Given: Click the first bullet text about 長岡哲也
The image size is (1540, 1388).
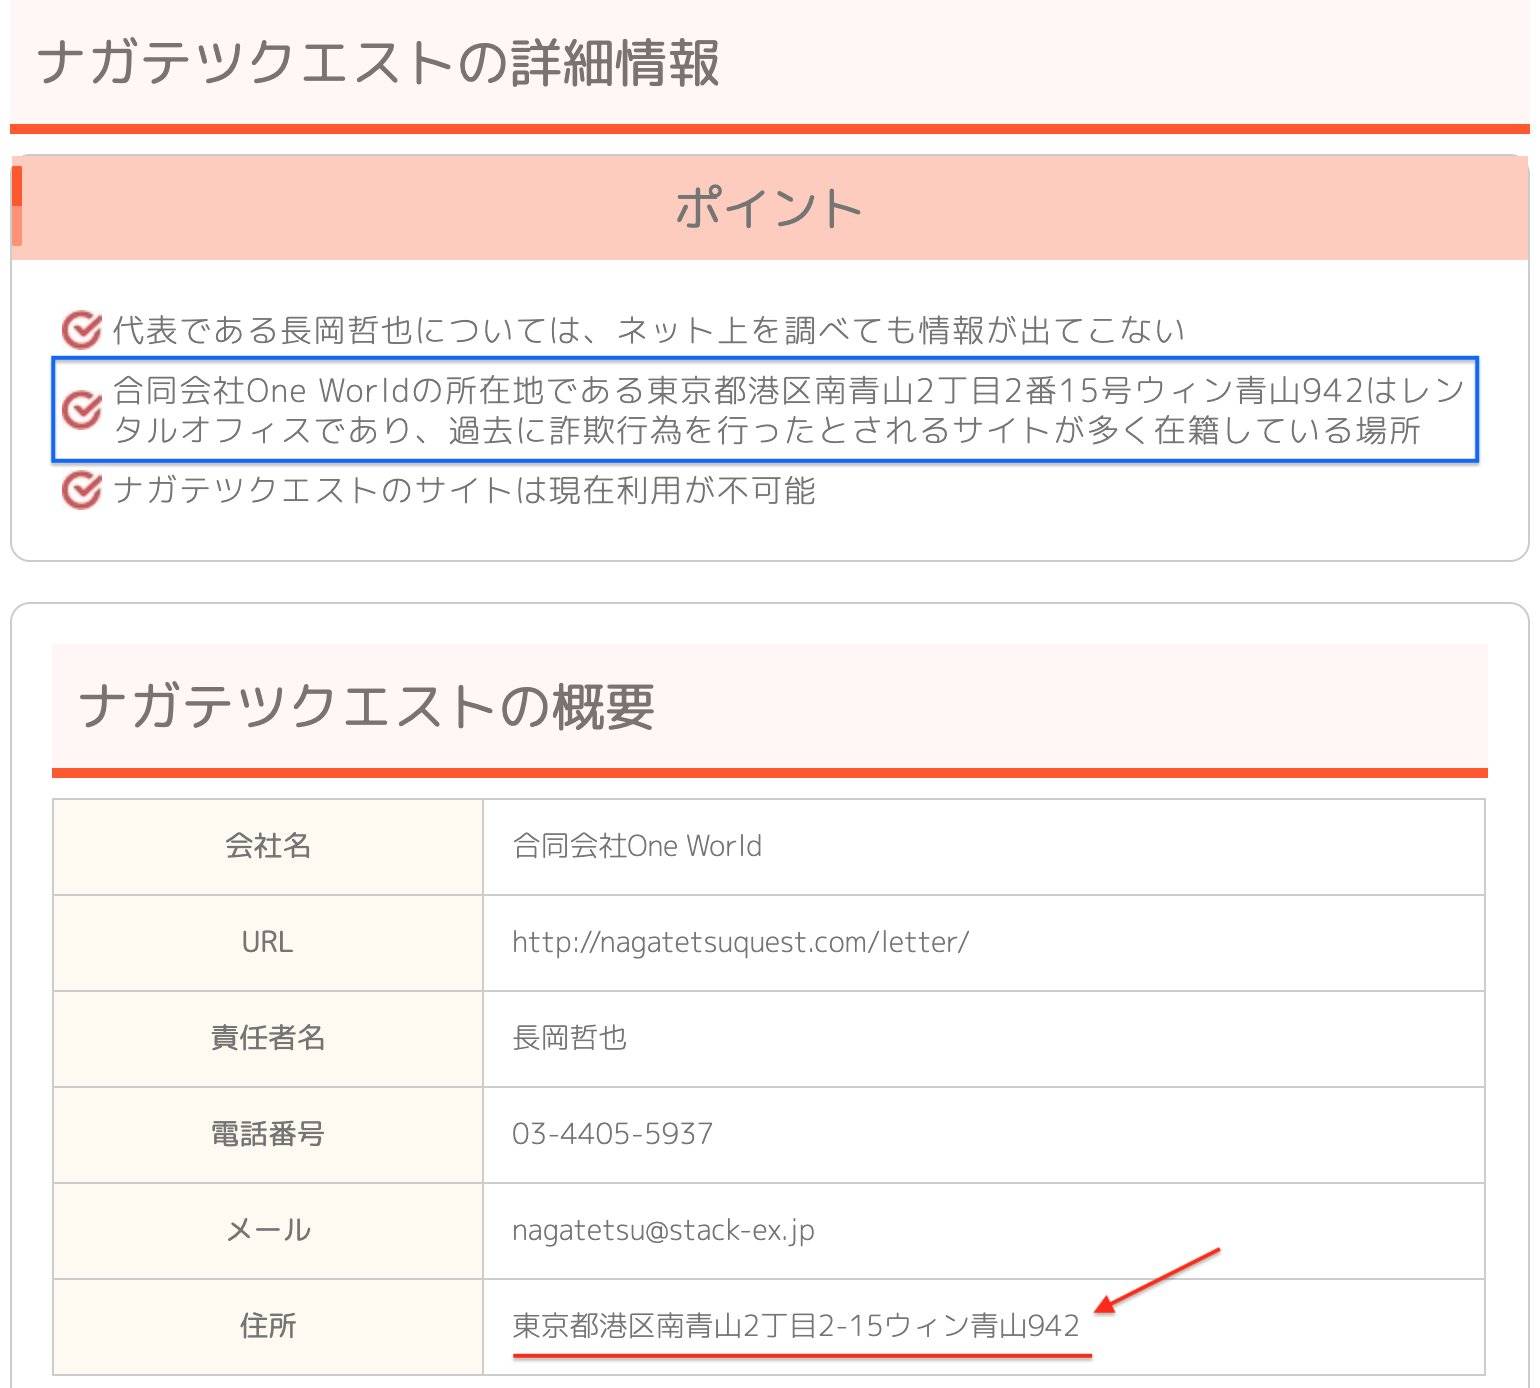Looking at the screenshot, I should click(x=648, y=330).
